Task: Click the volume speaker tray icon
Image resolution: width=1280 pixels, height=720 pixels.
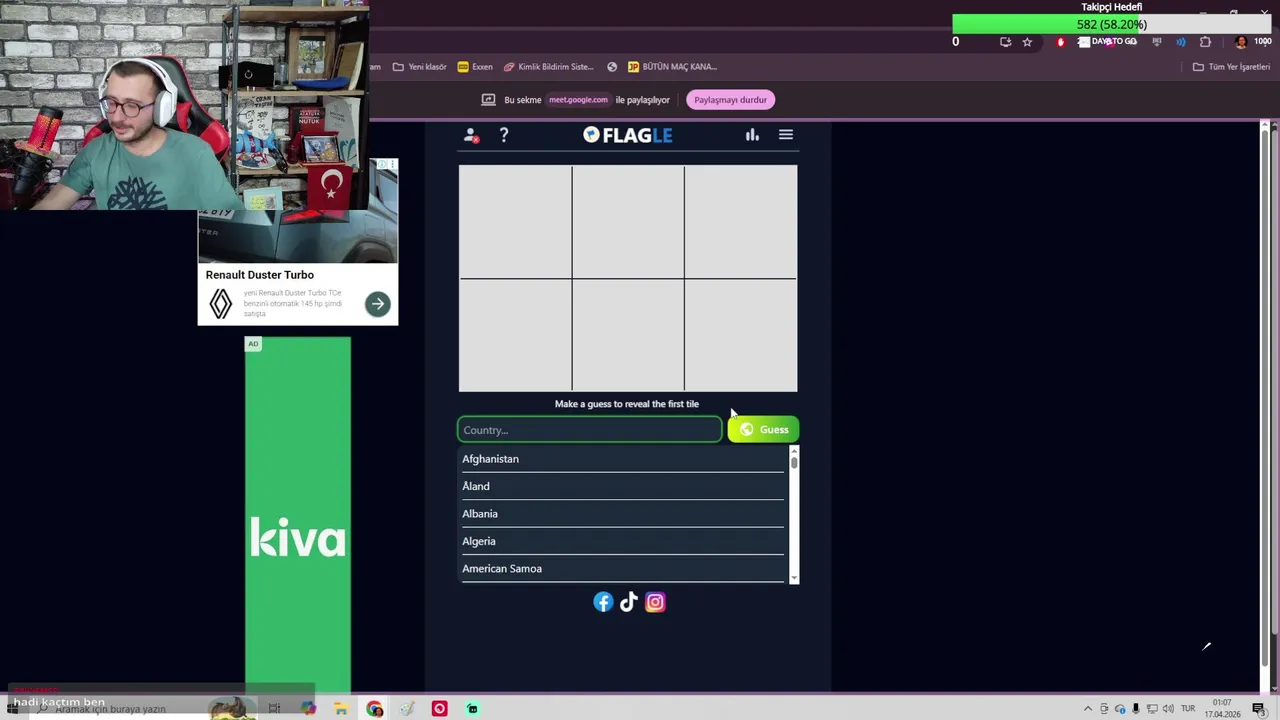Action: [1168, 709]
